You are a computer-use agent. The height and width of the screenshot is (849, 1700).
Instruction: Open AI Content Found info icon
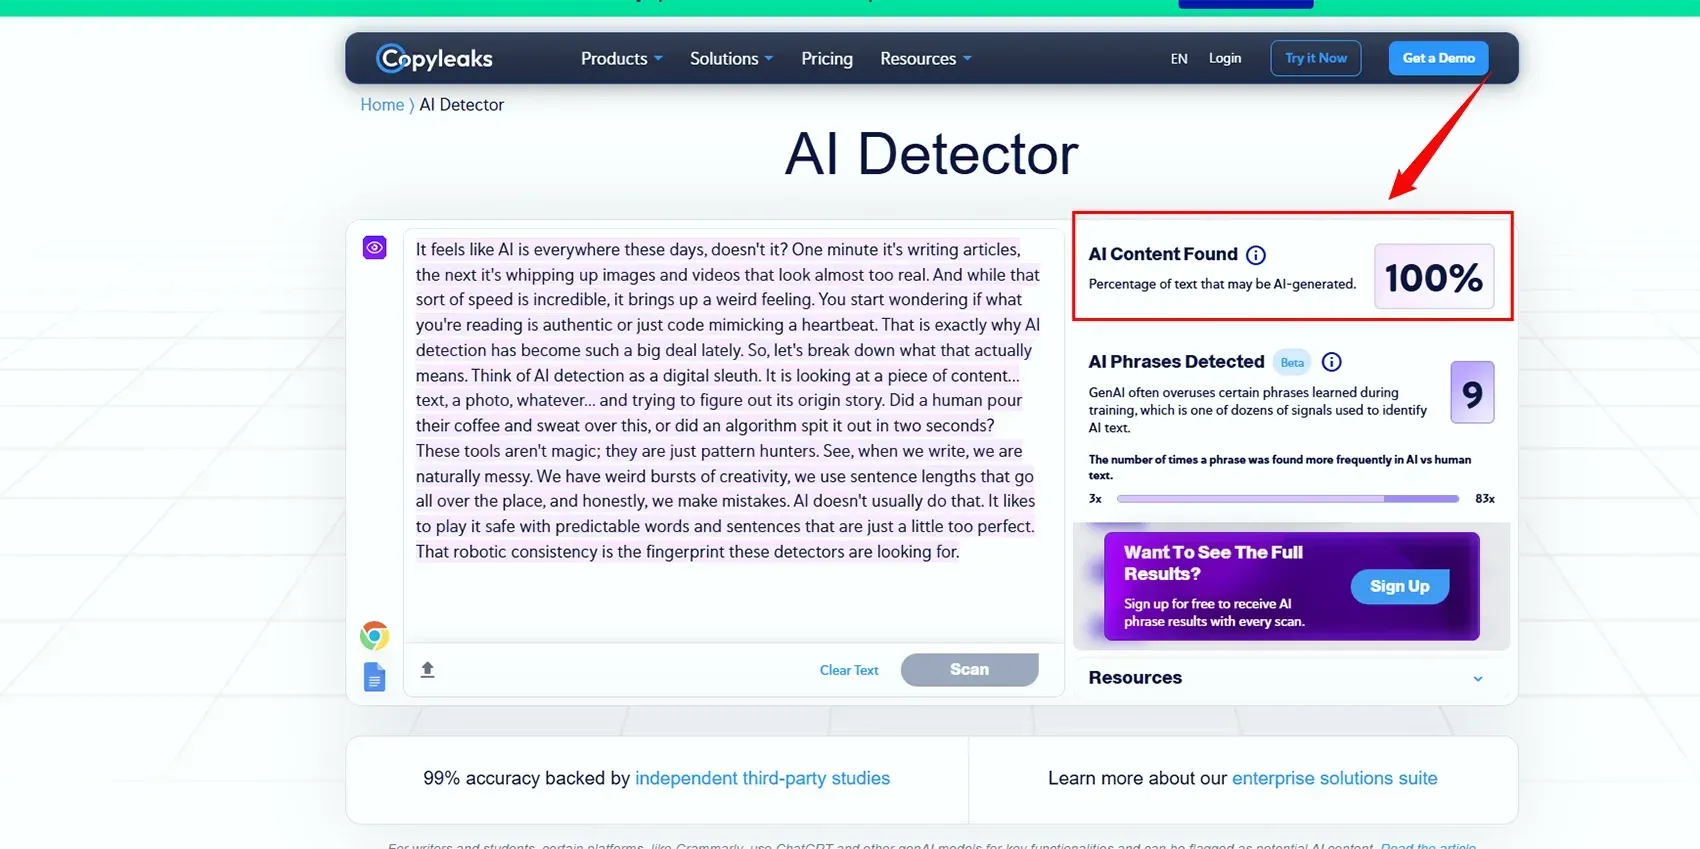[1256, 255]
